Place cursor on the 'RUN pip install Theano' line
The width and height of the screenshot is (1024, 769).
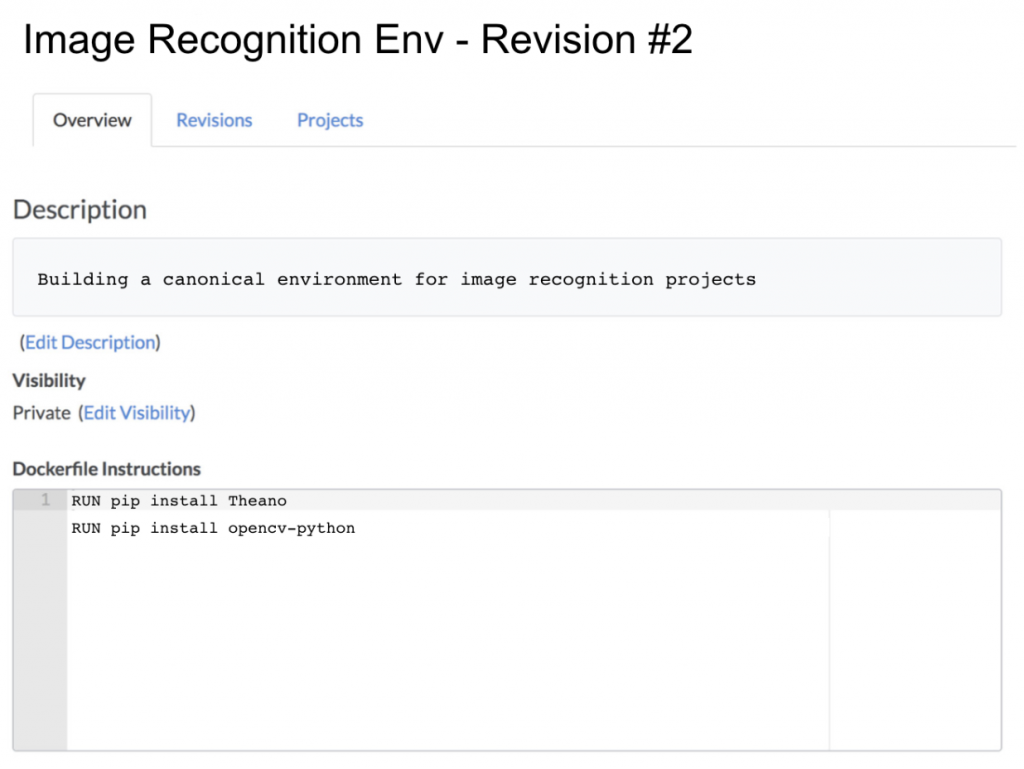[x=178, y=501]
